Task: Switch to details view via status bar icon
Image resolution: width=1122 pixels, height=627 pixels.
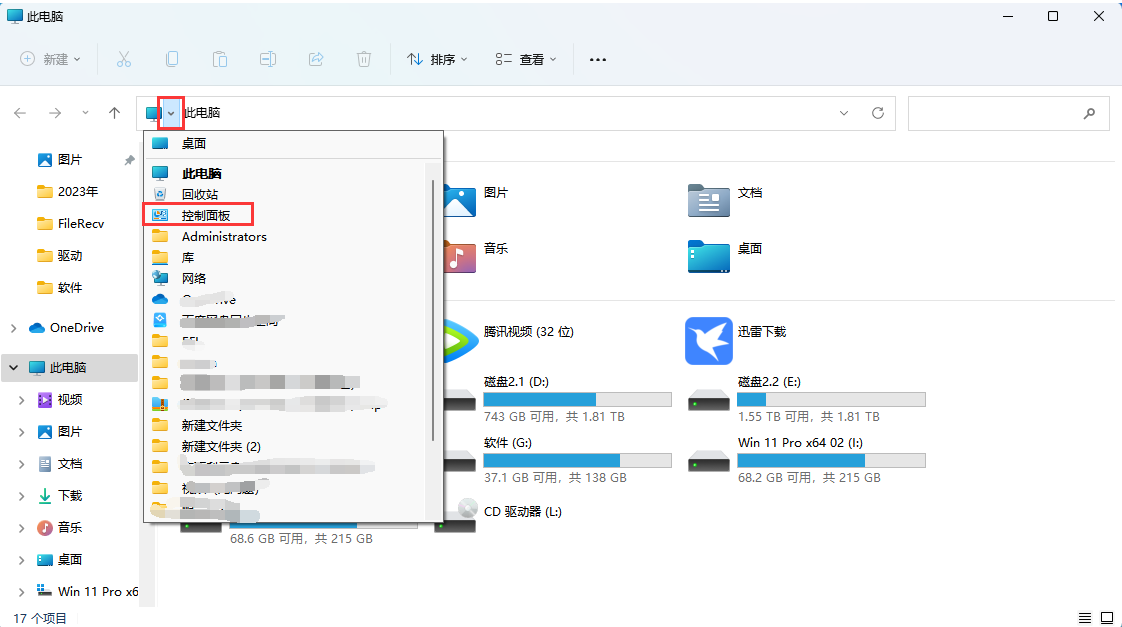Action: 1084,617
